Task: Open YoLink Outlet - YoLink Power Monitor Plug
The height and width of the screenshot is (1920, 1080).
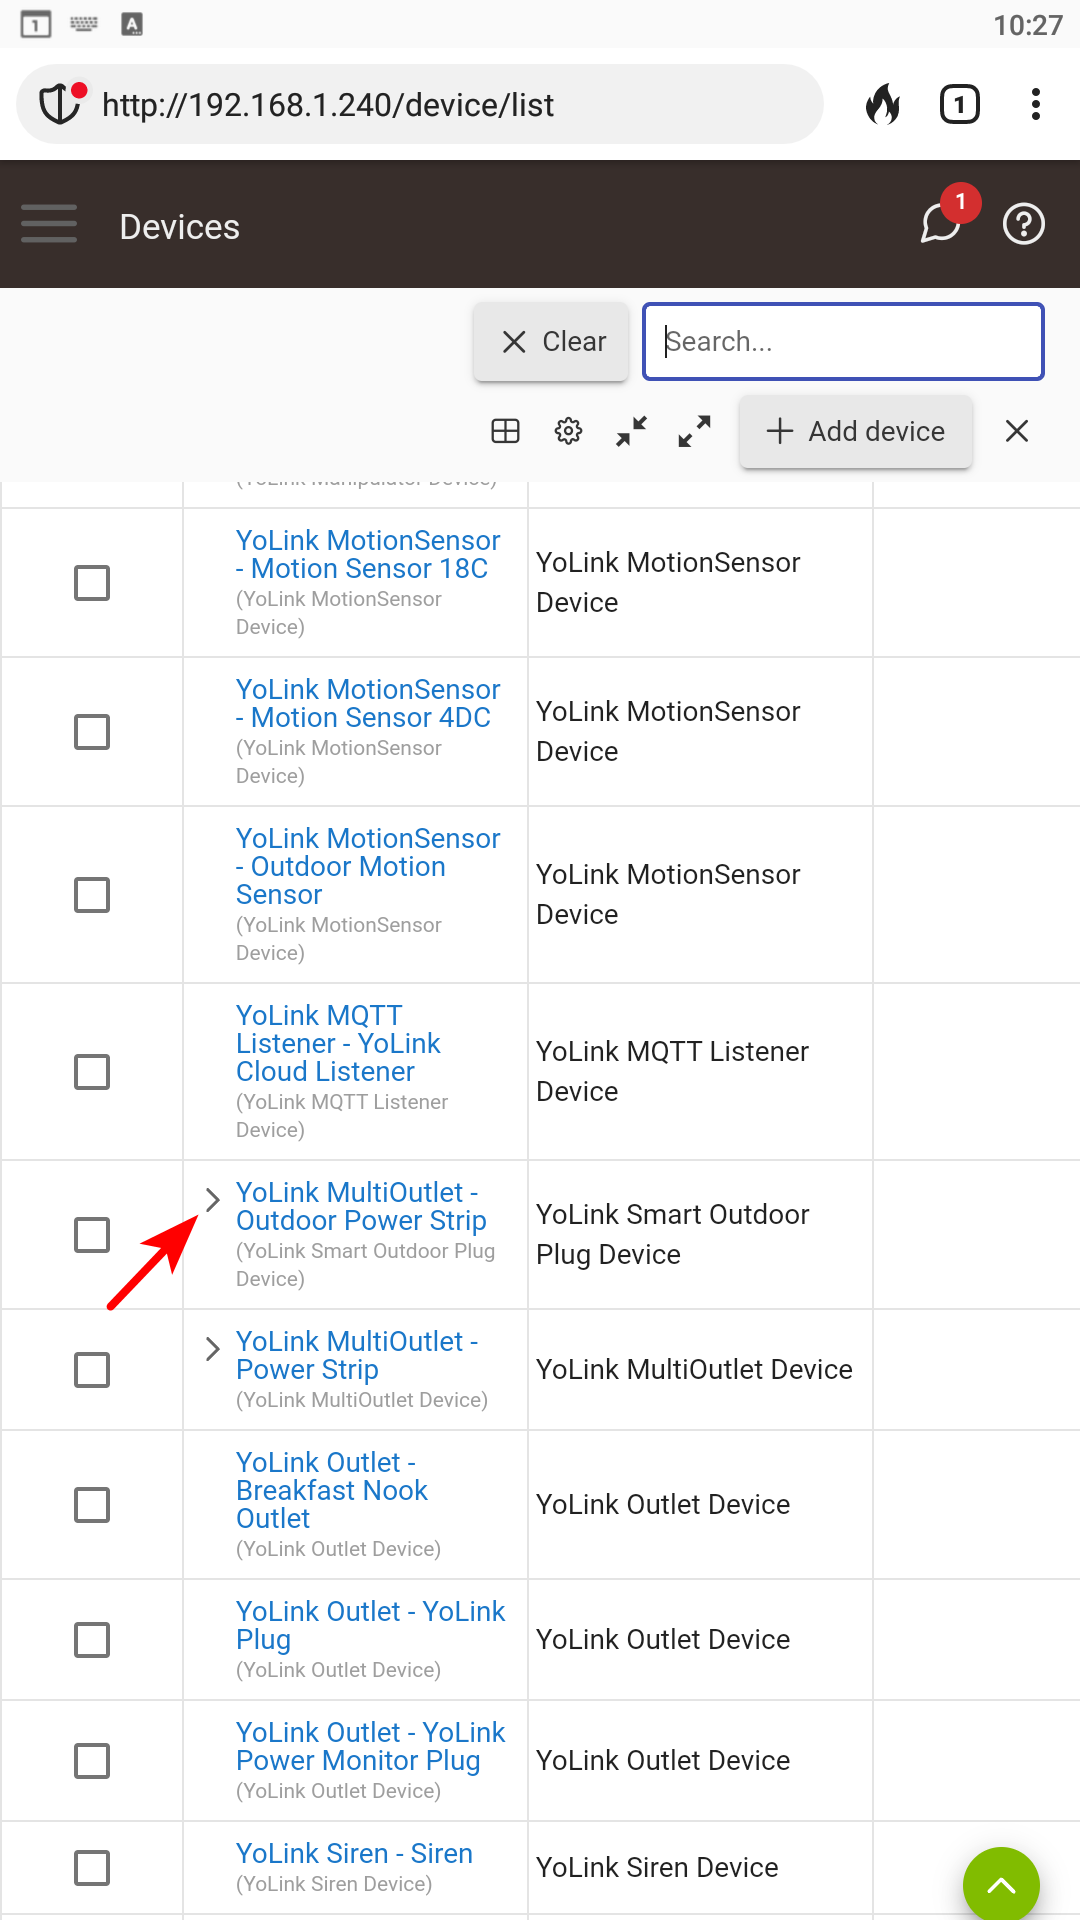Action: [371, 1747]
